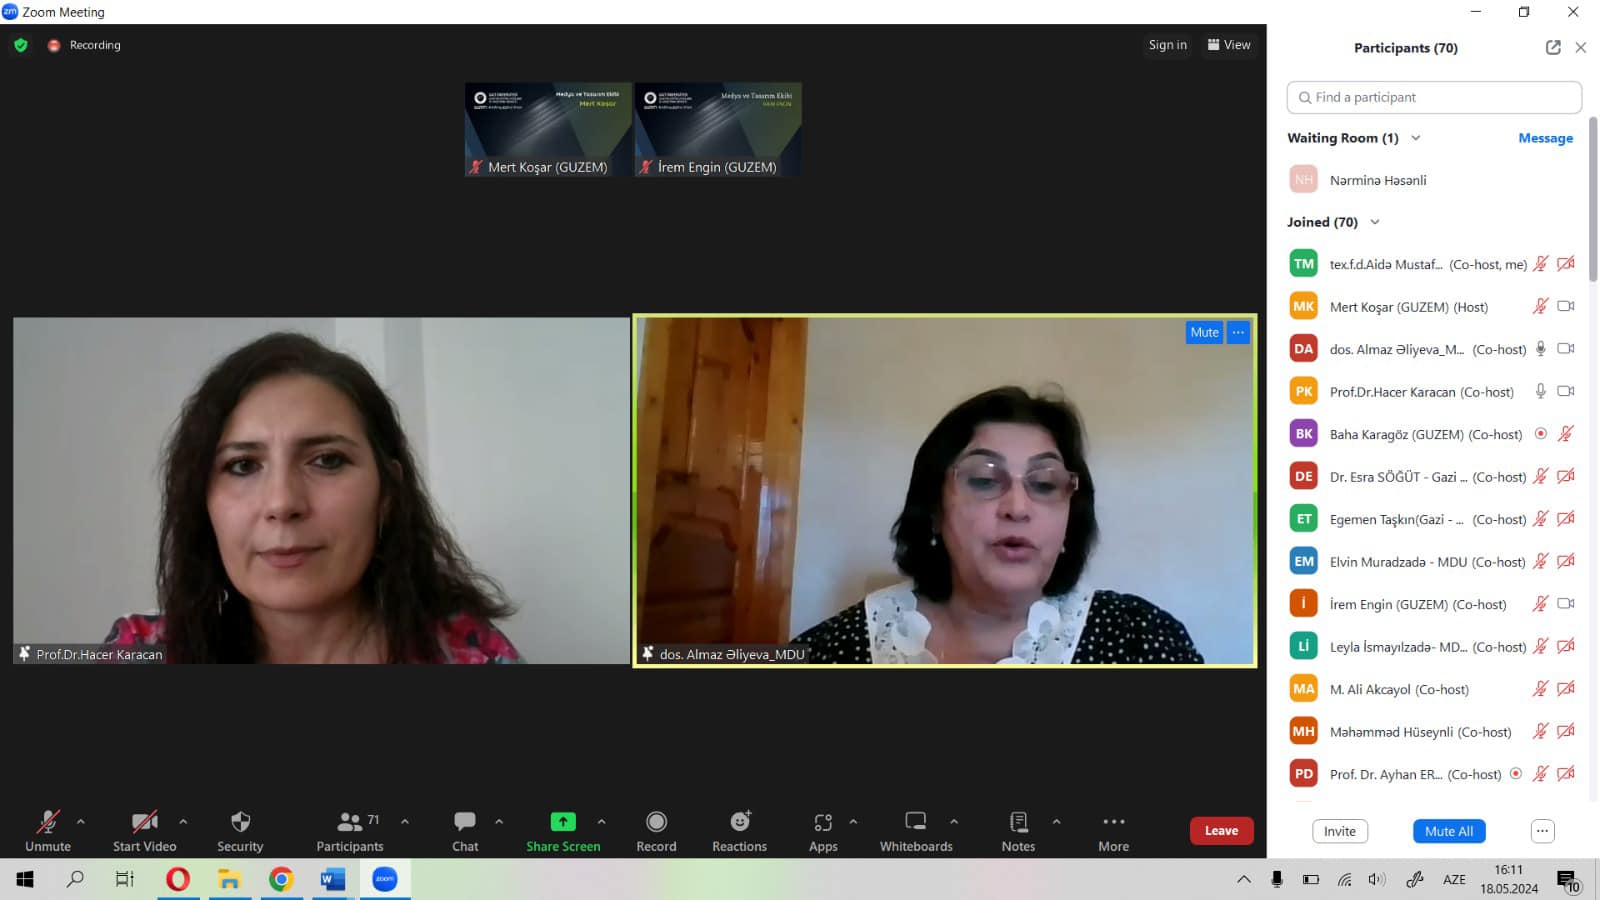Screen dimensions: 1600x900
Task: Expand audio options arrow next to Unmute
Action: click(x=81, y=822)
